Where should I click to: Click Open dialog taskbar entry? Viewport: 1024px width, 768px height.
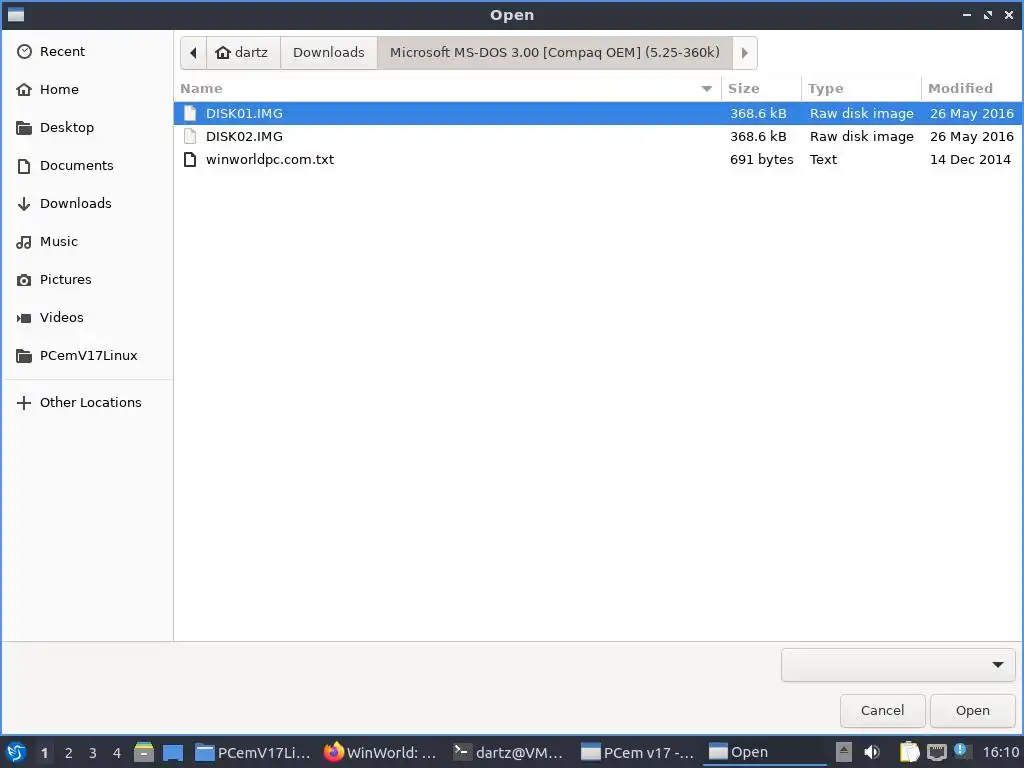coord(764,752)
